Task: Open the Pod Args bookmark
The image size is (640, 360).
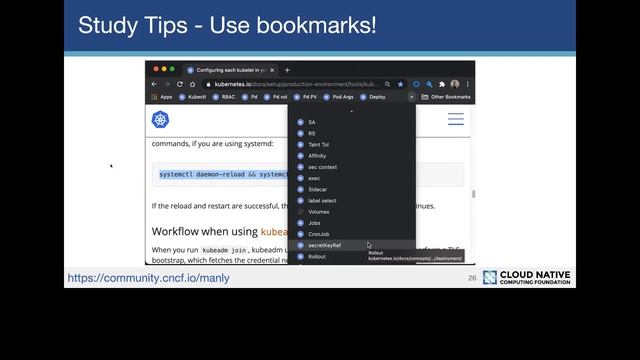Action: (338, 97)
